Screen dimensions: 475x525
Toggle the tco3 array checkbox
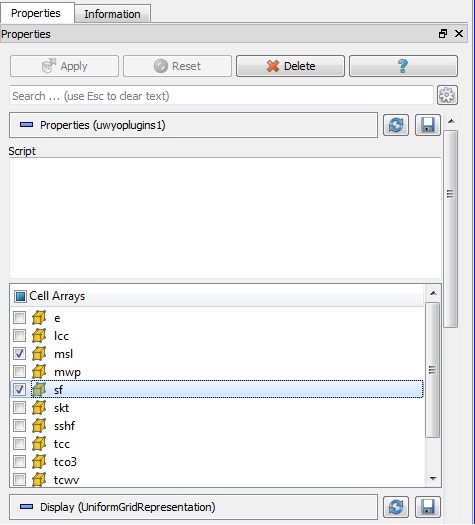pyautogui.click(x=19, y=462)
